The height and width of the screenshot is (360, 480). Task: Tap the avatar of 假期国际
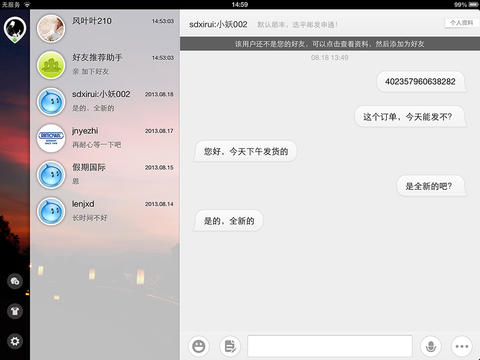(x=51, y=175)
